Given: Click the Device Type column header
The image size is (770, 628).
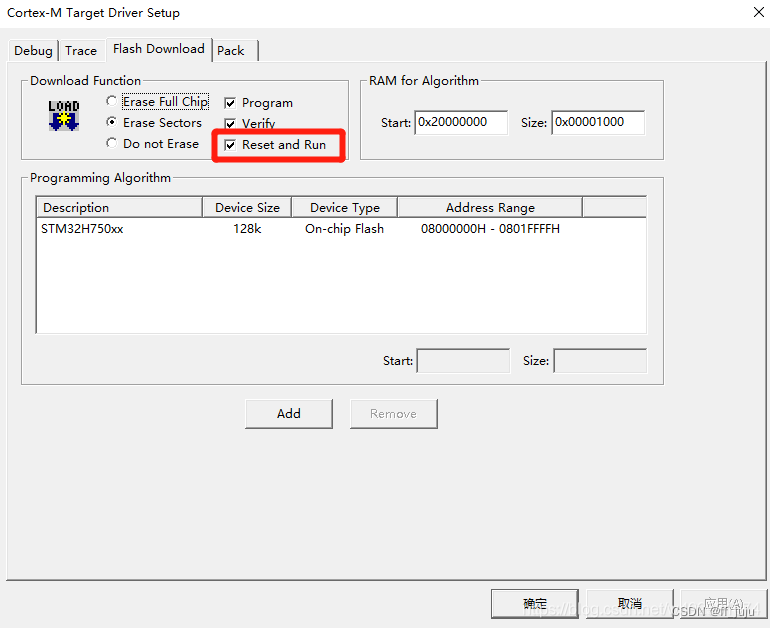Looking at the screenshot, I should coord(345,207).
